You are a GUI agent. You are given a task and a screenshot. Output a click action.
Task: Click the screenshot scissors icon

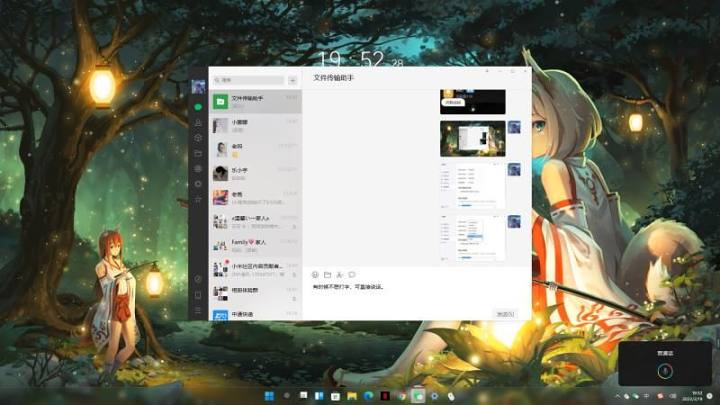pos(340,274)
